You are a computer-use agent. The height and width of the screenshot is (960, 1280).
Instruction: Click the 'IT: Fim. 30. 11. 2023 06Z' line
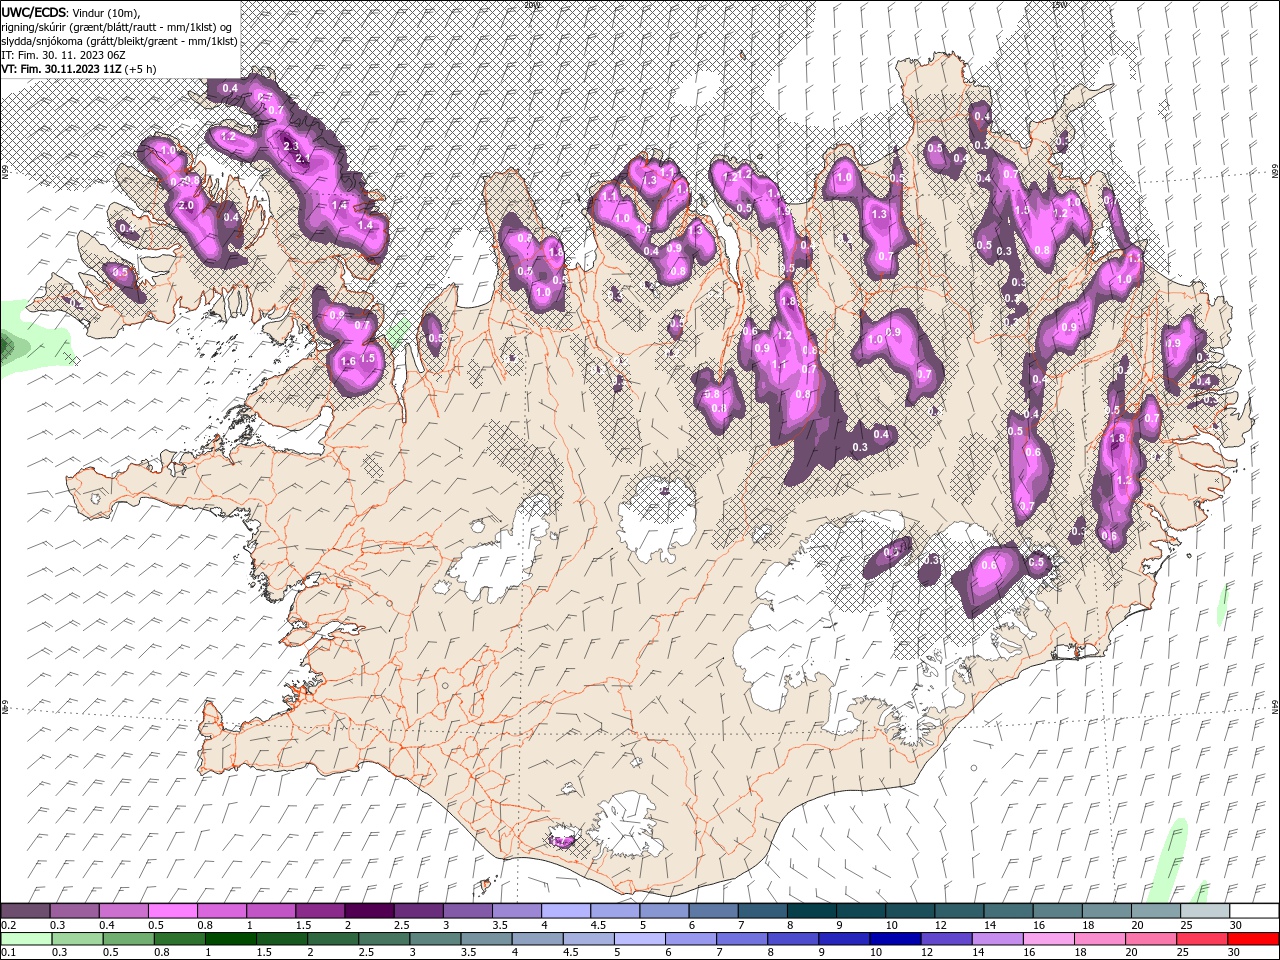click(x=63, y=55)
